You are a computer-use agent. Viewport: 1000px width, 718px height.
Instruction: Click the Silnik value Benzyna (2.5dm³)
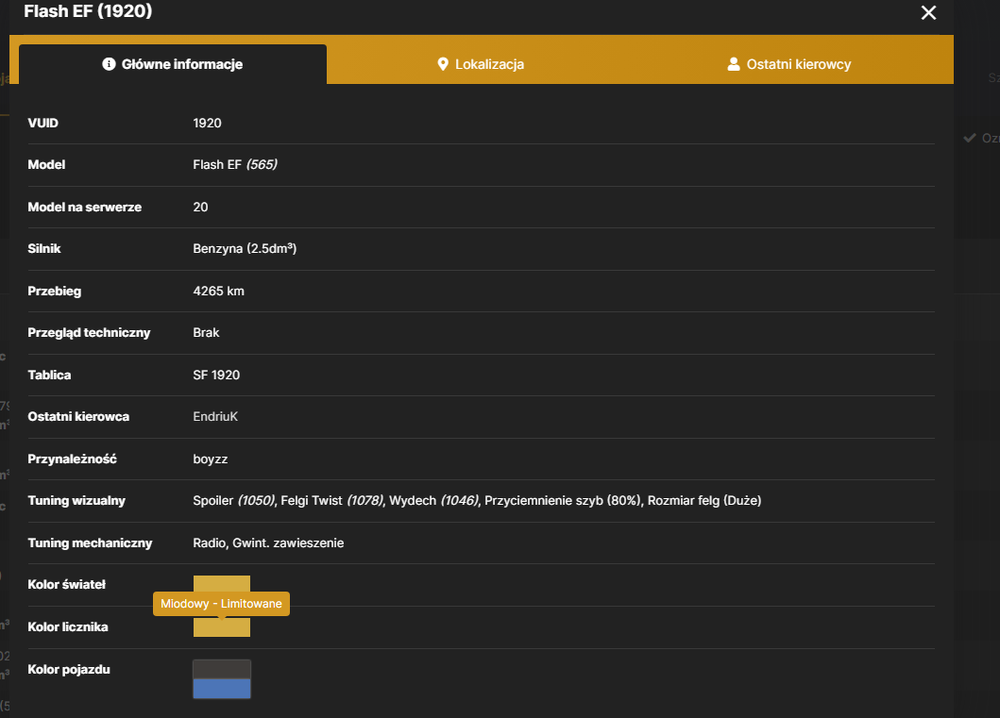pyautogui.click(x=244, y=249)
